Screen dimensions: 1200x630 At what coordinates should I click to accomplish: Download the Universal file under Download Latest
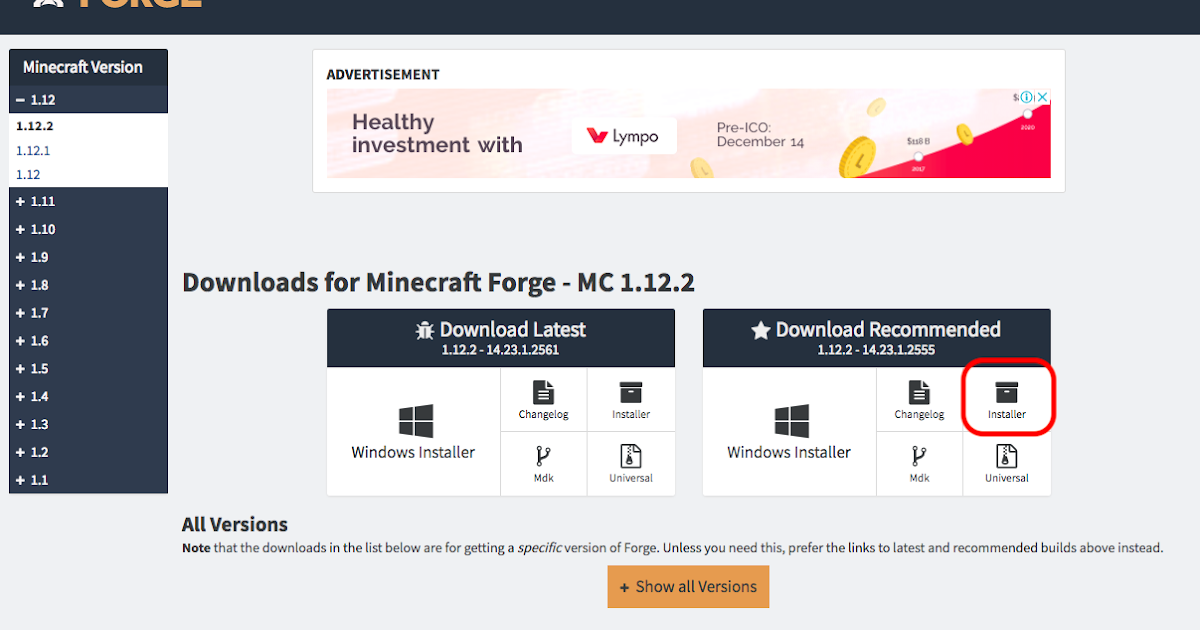point(631,464)
